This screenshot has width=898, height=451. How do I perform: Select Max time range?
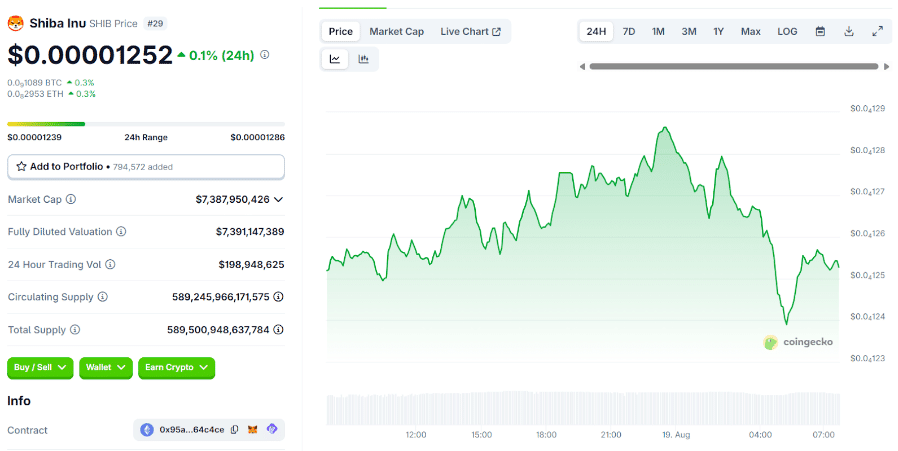coord(750,32)
